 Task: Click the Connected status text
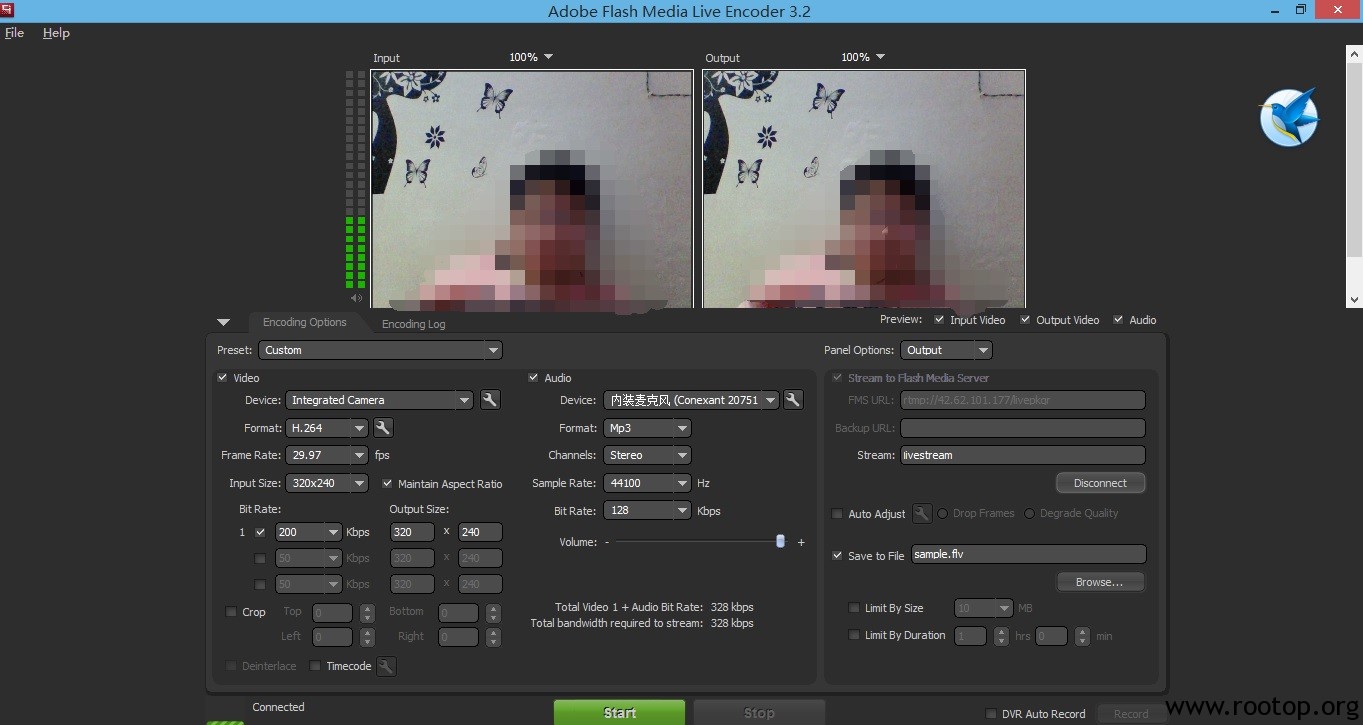278,707
